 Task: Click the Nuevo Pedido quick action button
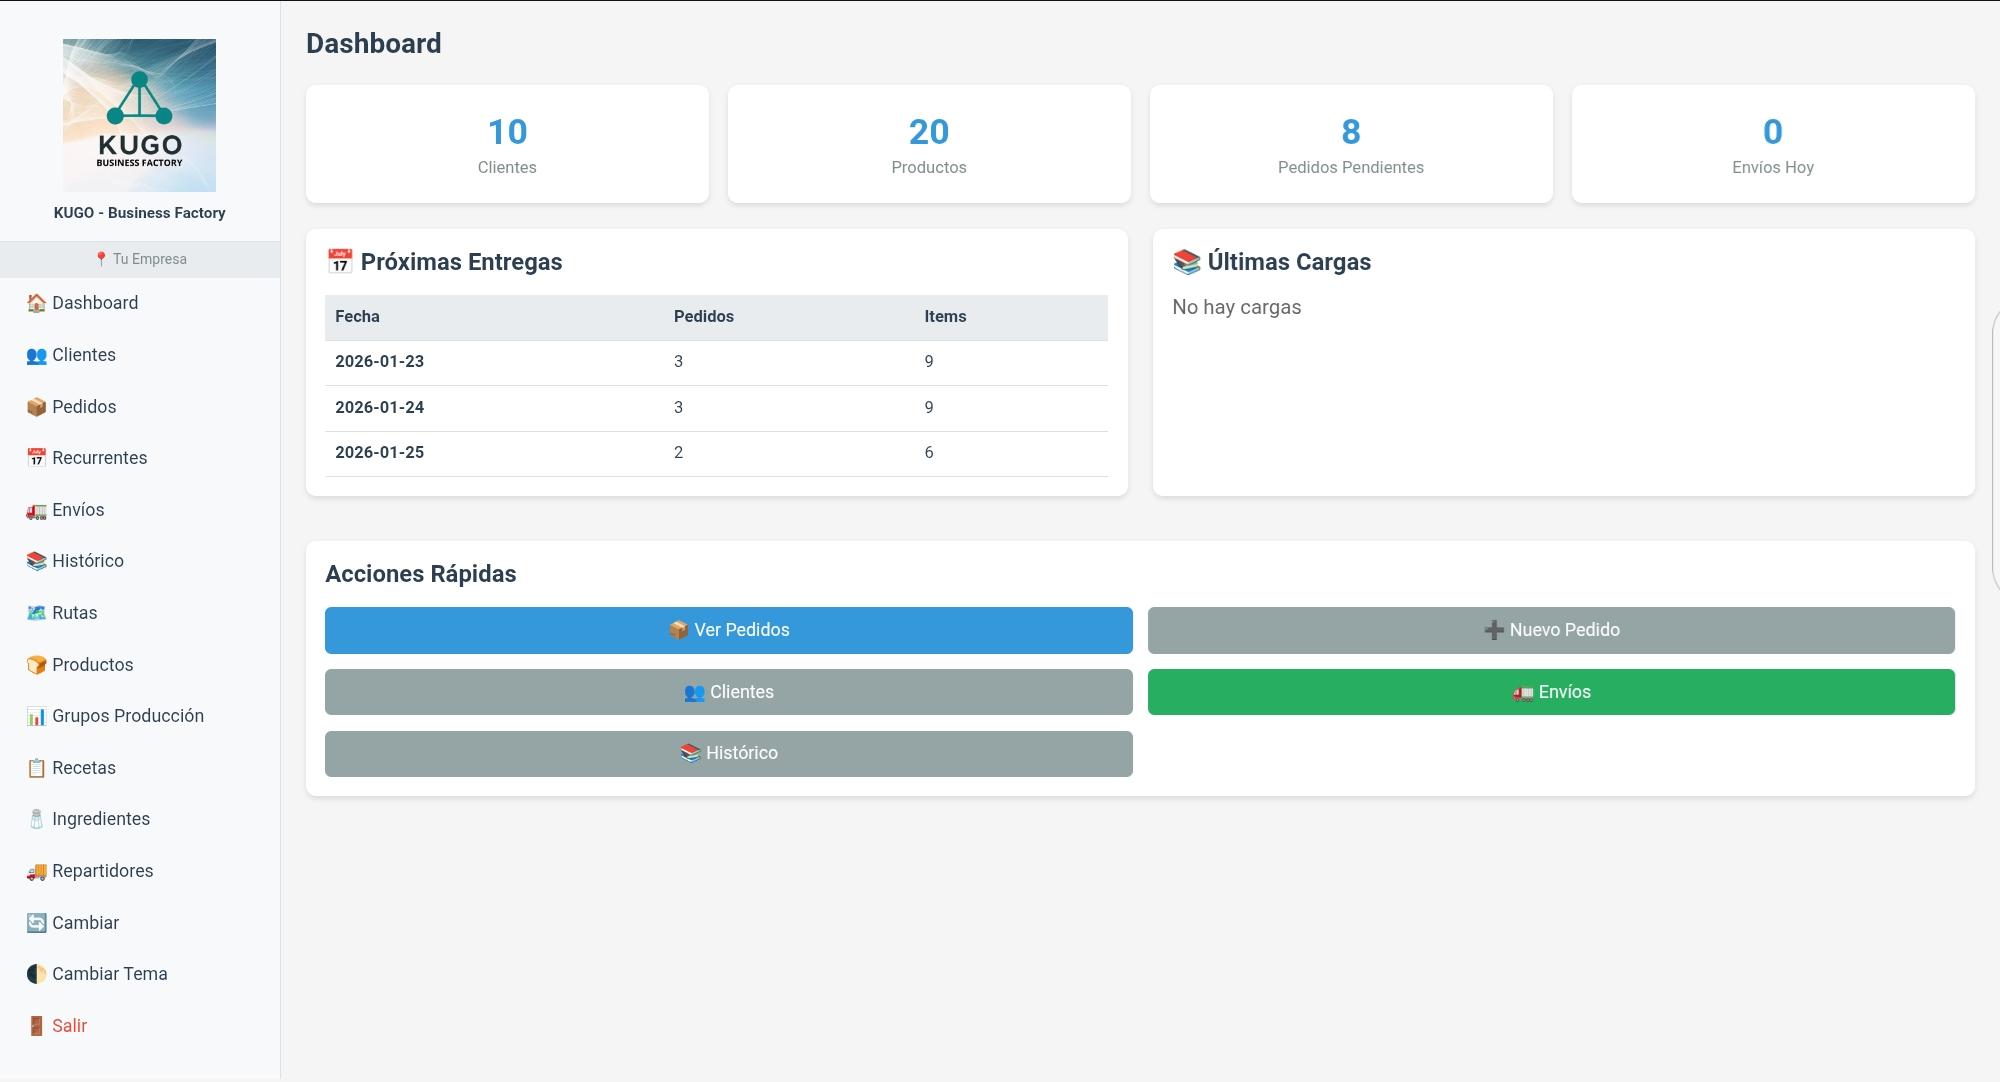(x=1550, y=630)
